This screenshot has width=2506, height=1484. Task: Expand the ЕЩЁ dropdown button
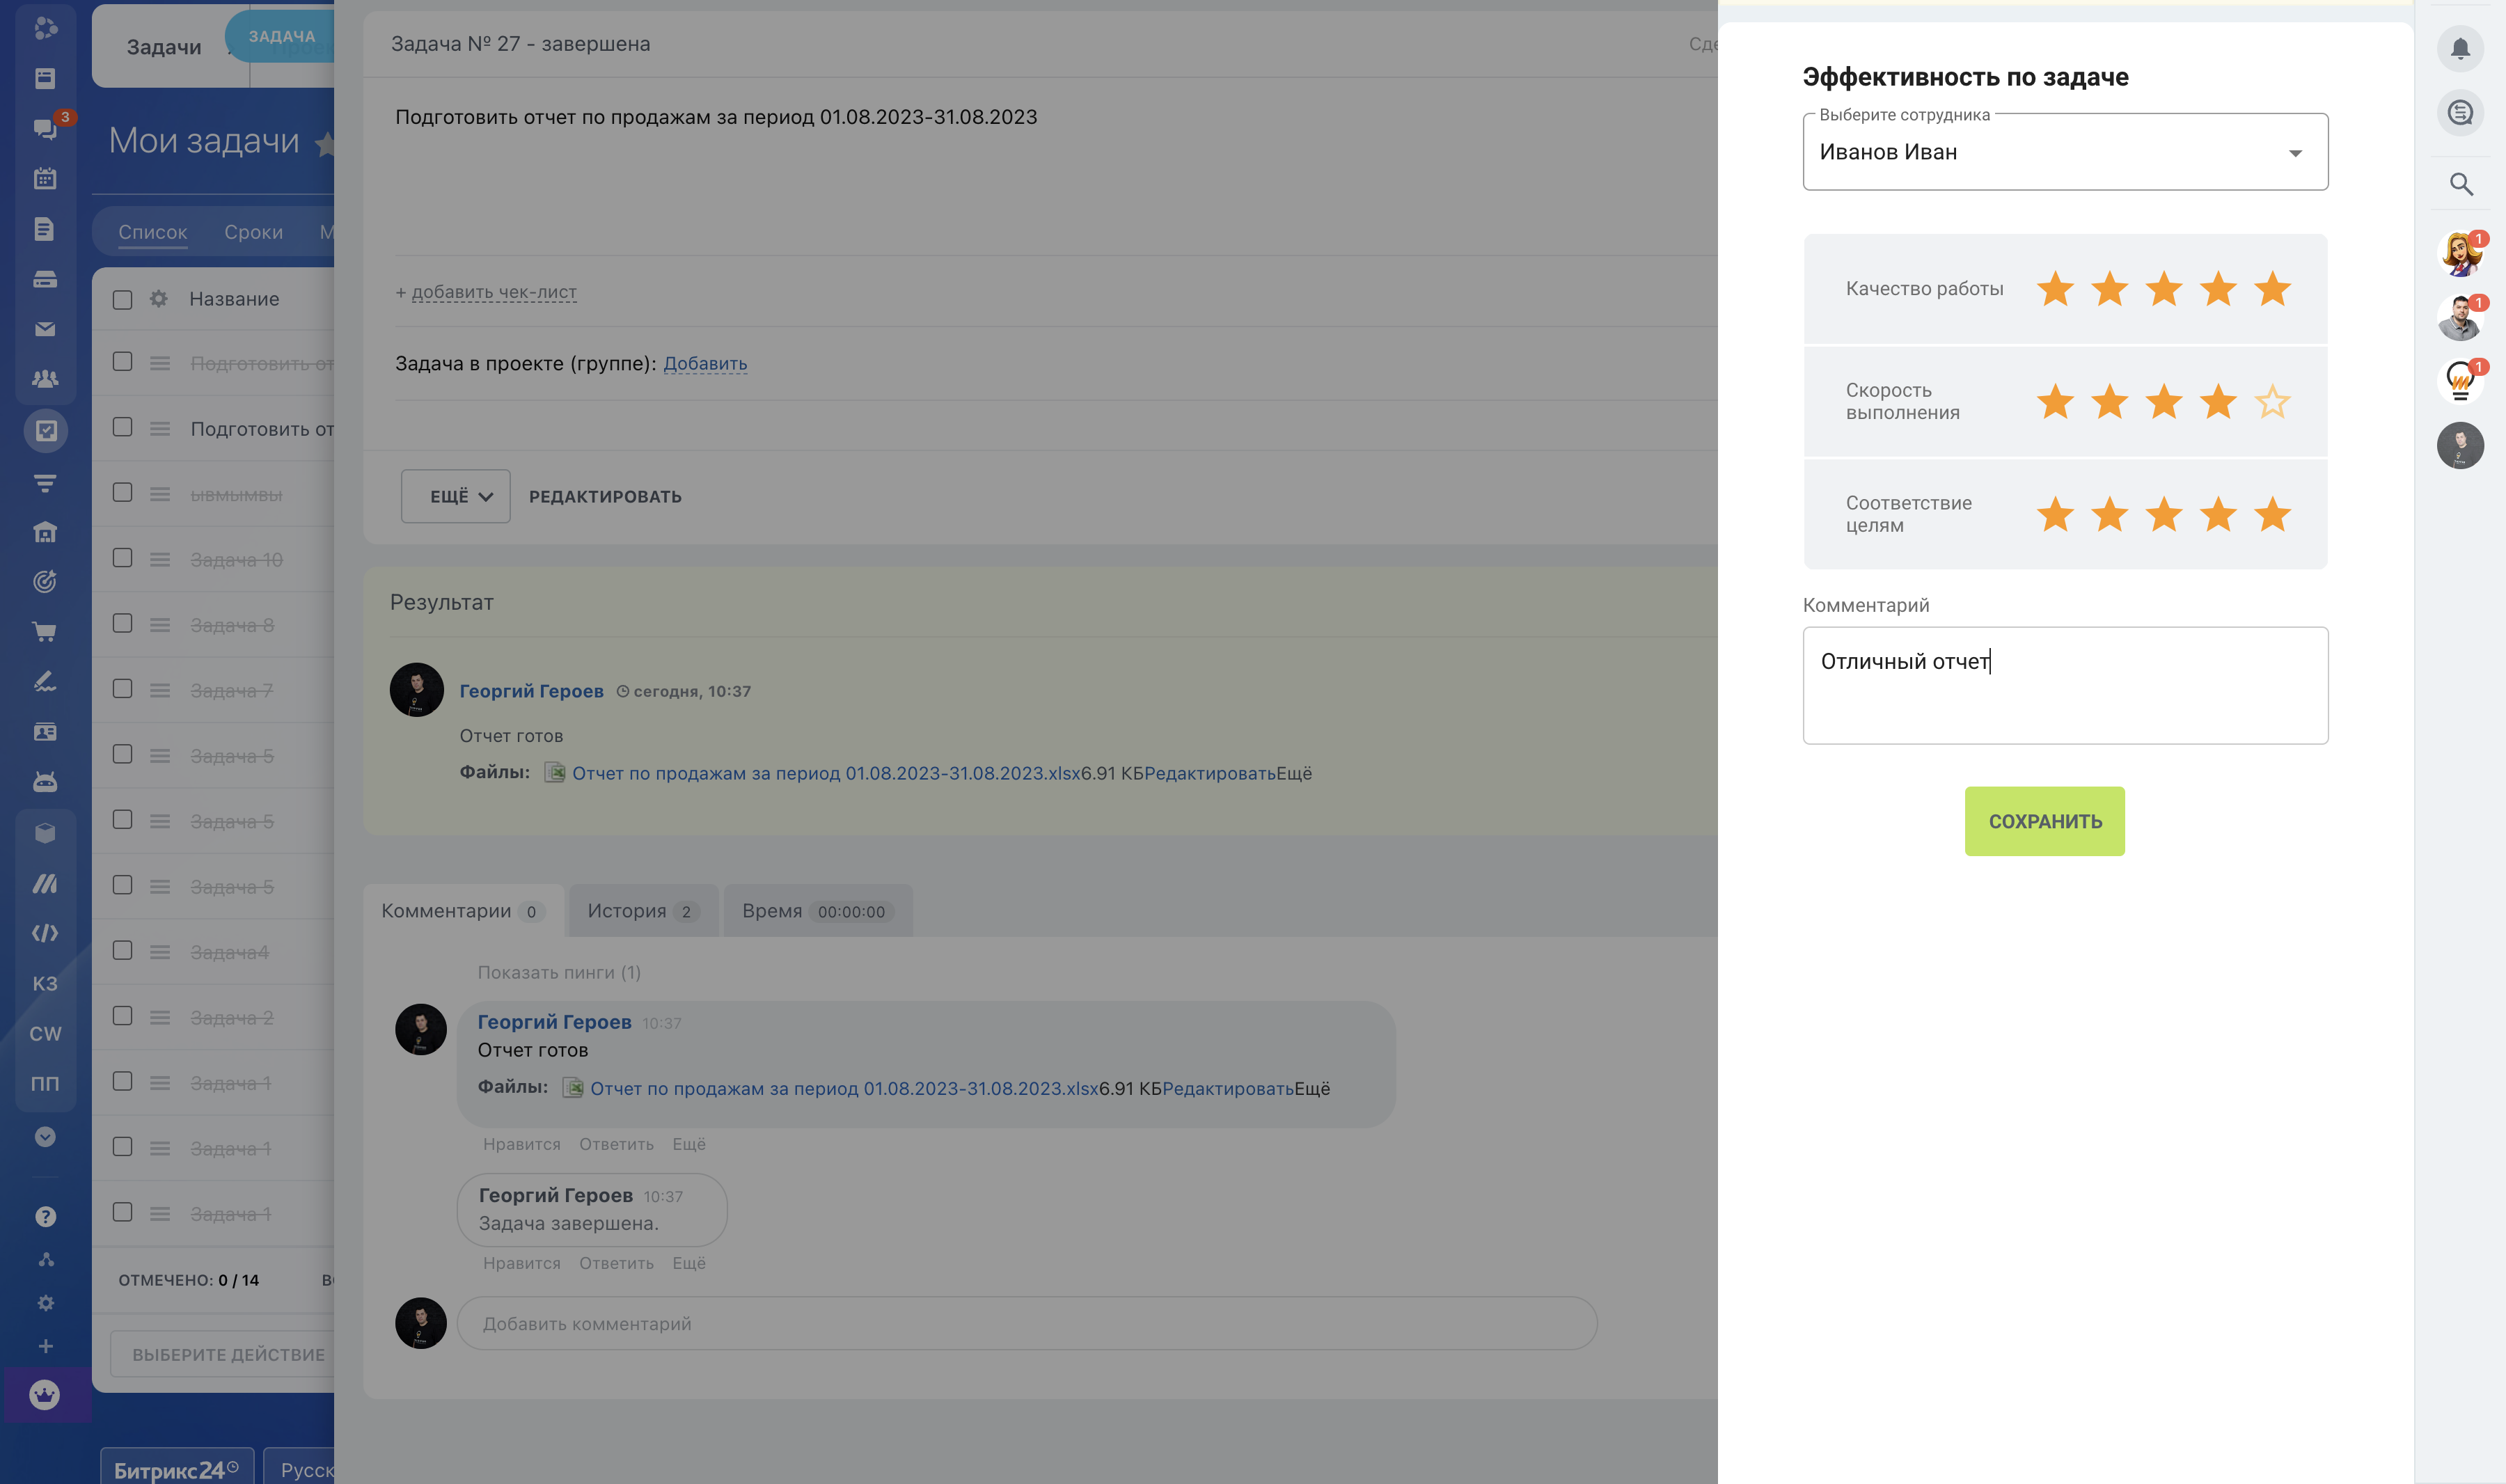pos(456,497)
